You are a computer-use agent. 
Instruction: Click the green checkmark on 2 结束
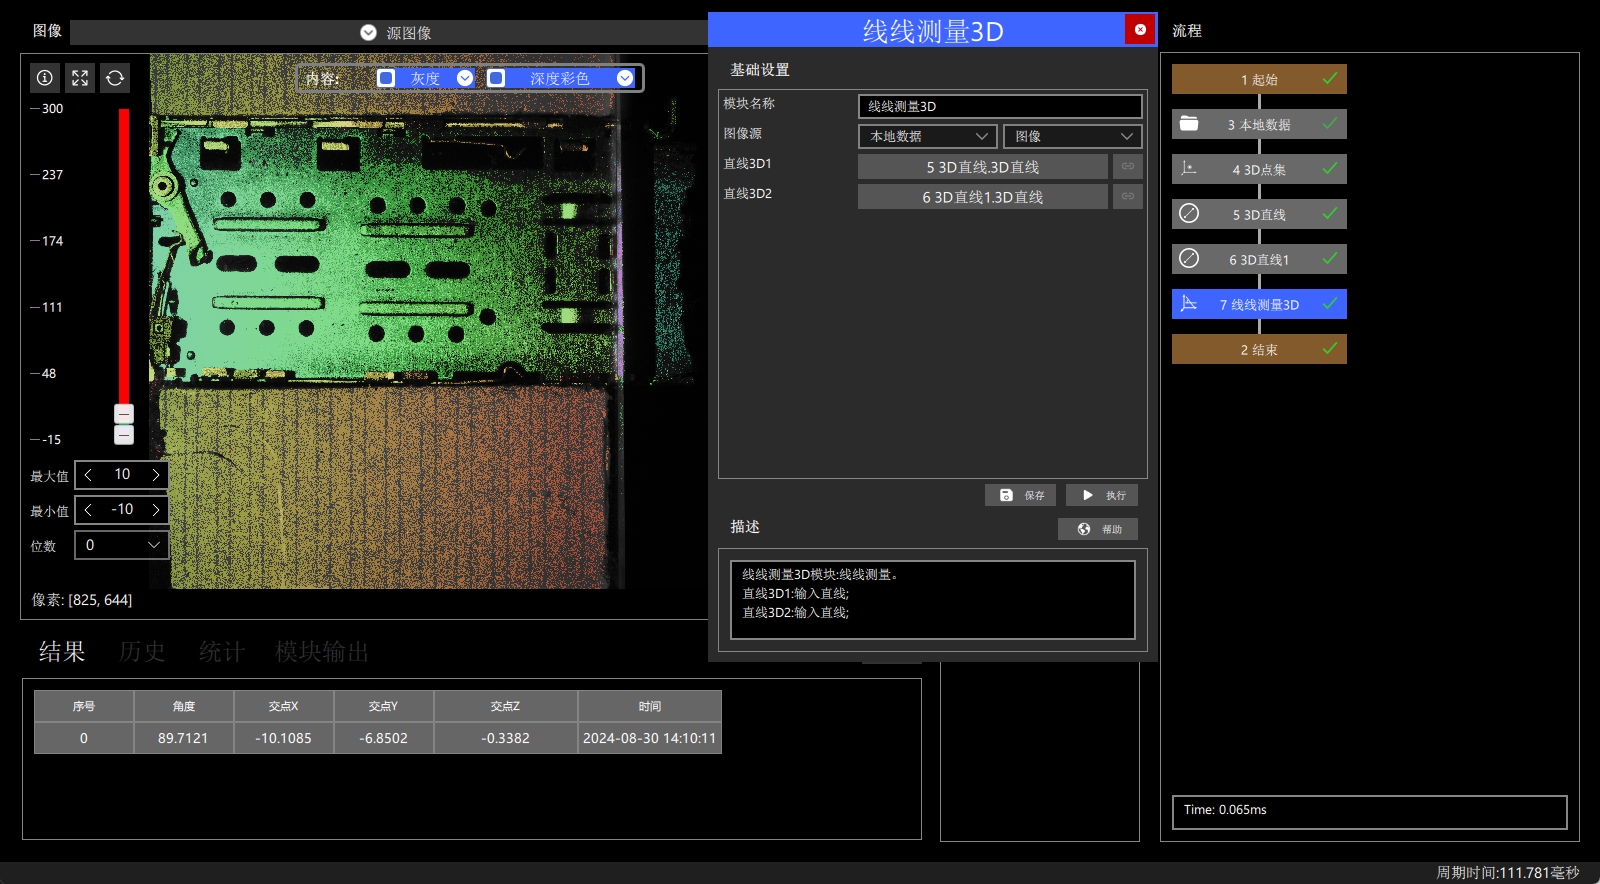[x=1330, y=348]
